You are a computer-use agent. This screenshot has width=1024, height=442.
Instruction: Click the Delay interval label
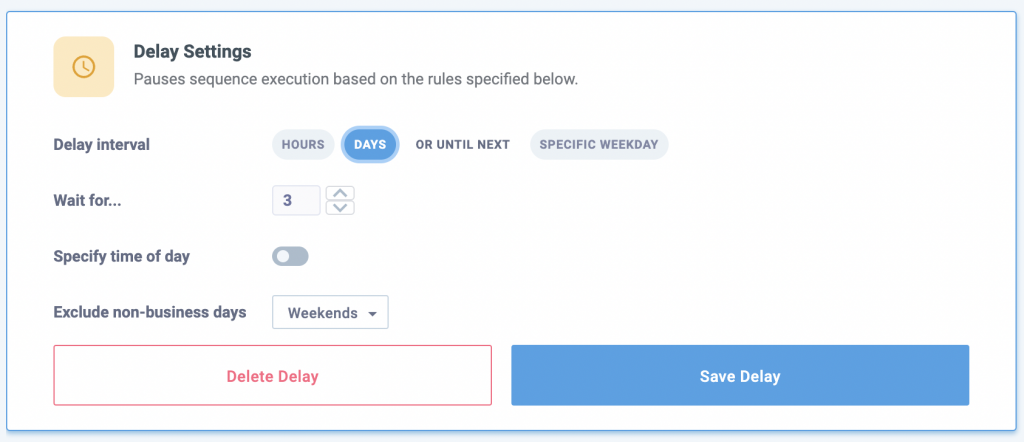tap(101, 144)
